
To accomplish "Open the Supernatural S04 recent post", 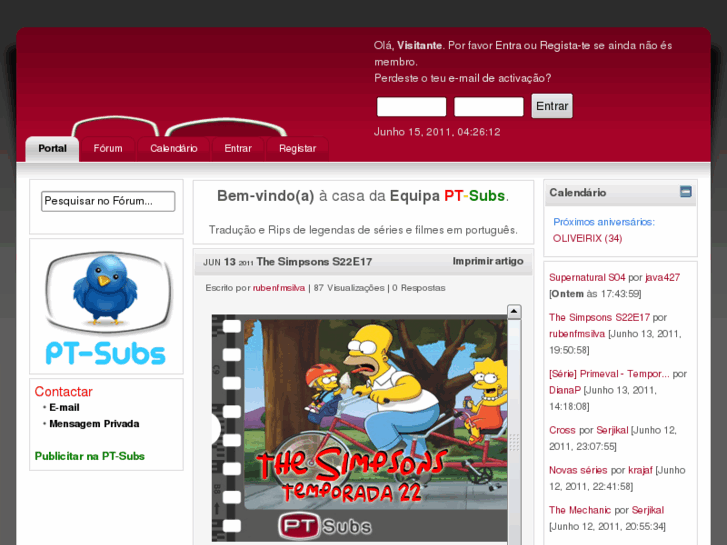I will point(587,277).
